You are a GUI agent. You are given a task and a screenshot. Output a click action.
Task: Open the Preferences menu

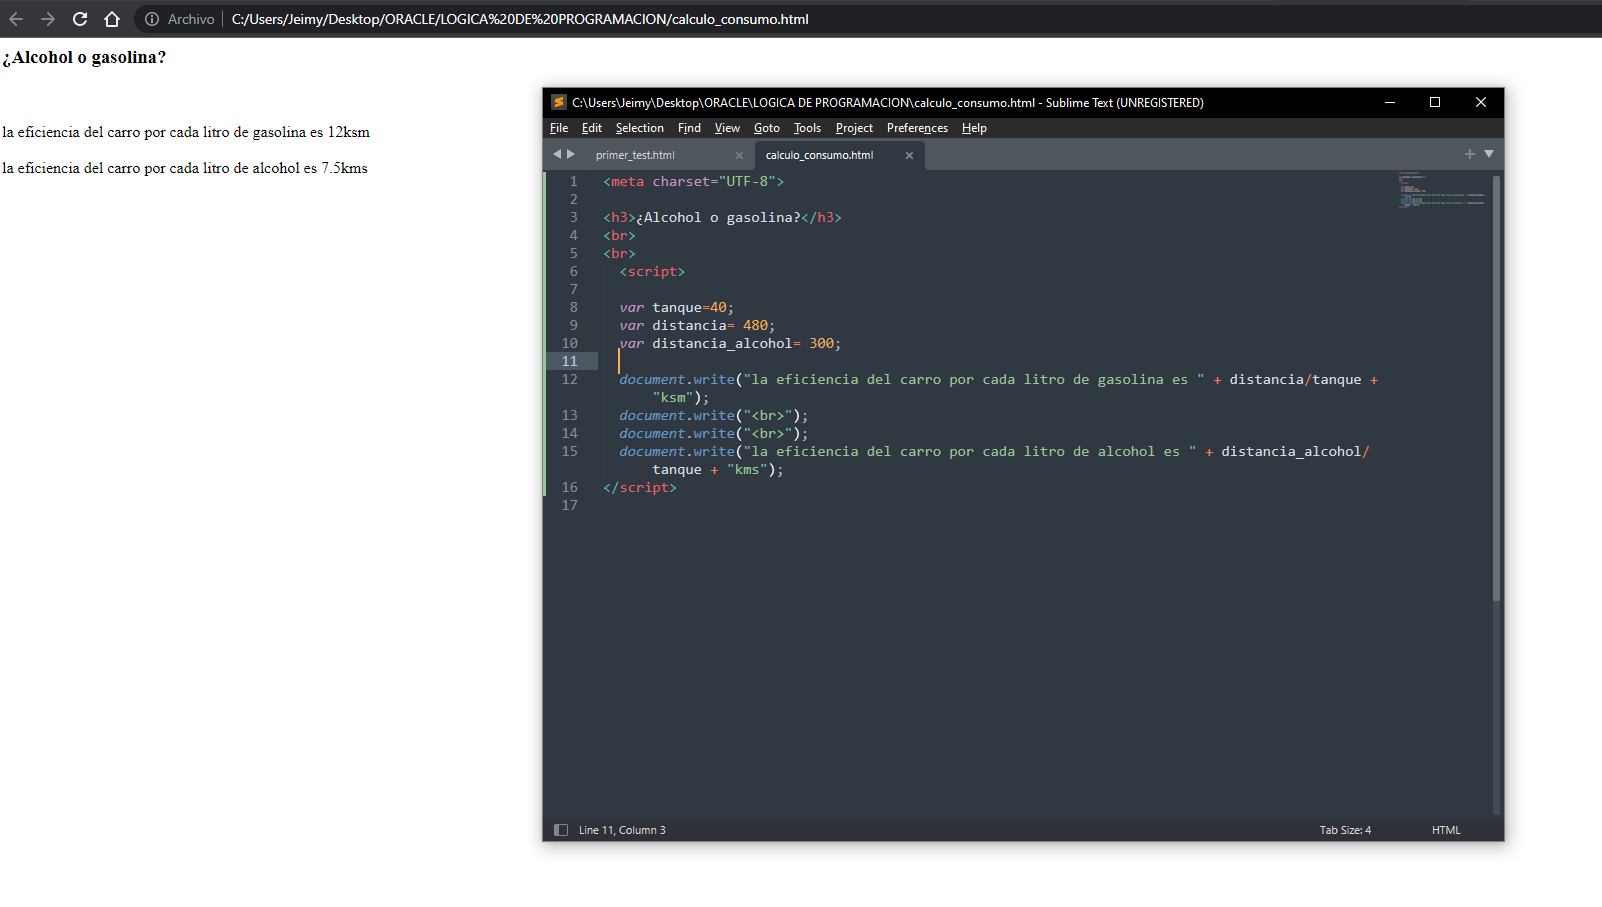pos(917,128)
